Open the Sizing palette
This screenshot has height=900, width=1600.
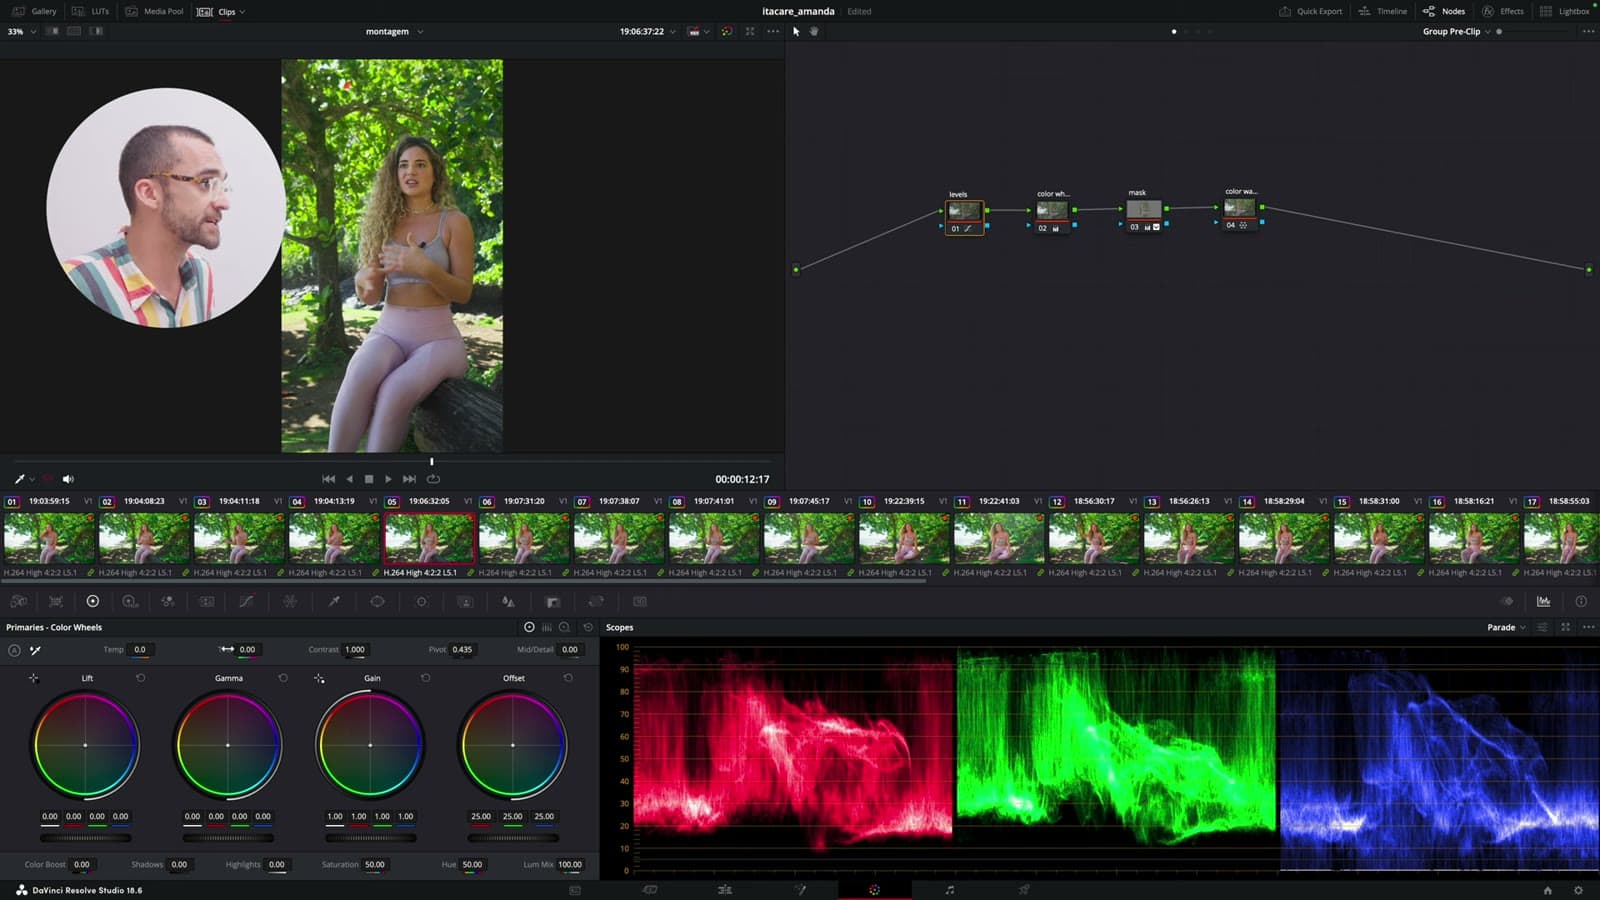(x=596, y=601)
